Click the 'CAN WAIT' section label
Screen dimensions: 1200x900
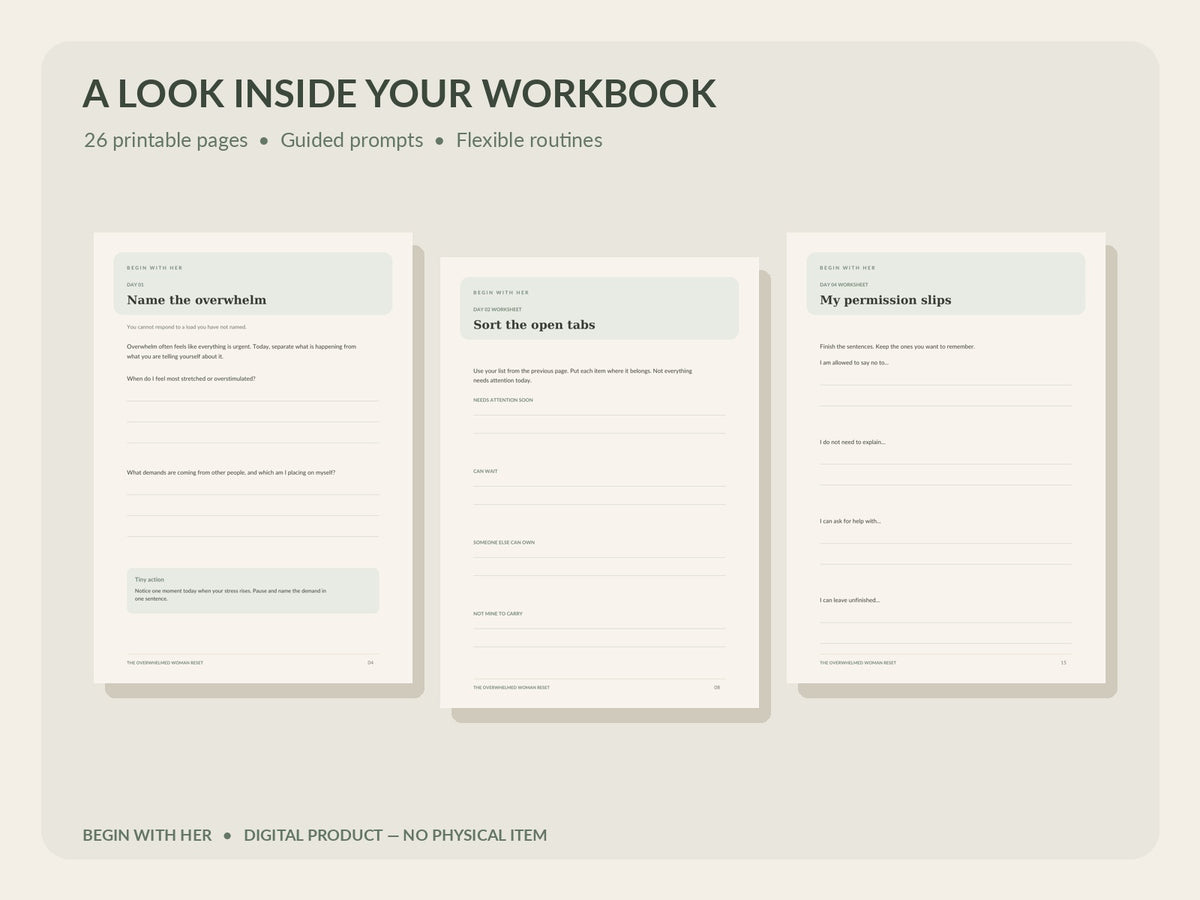click(x=485, y=471)
